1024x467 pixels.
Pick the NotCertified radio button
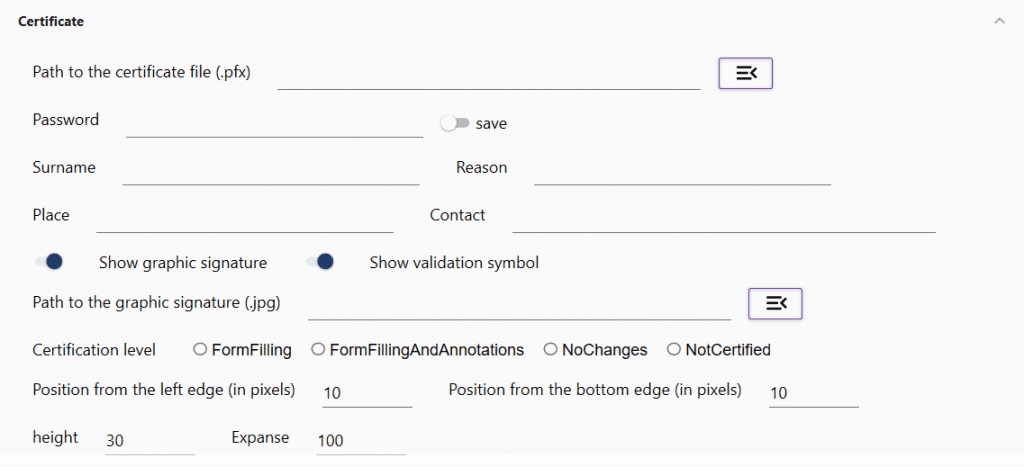[673, 350]
